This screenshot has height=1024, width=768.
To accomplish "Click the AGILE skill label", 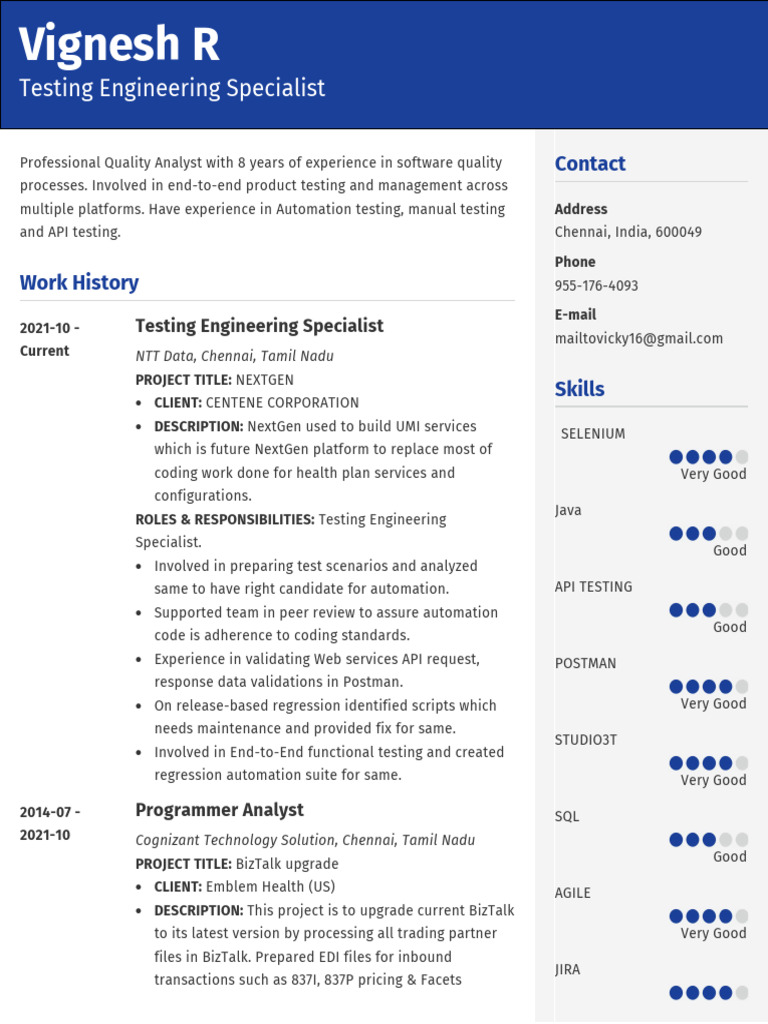I will (573, 893).
